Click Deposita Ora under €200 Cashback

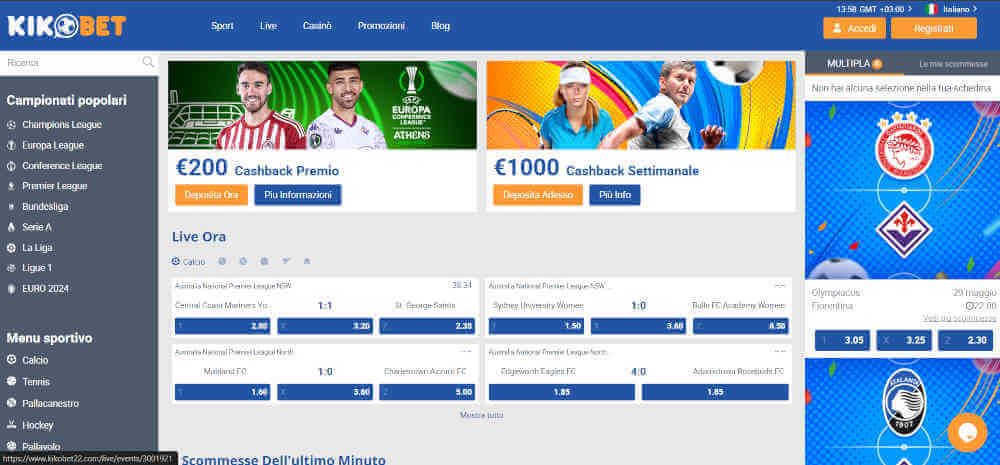211,195
